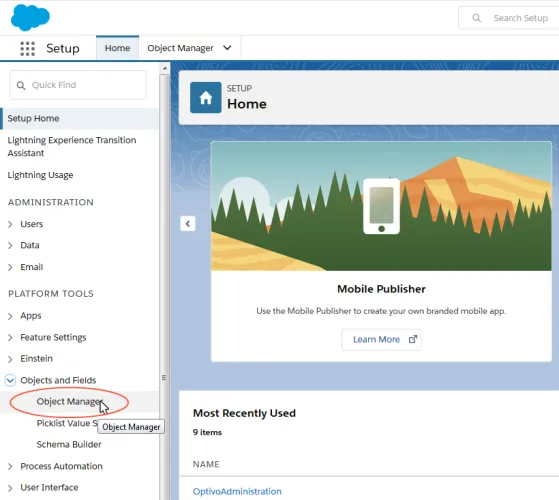Open the Object Manager tab

point(180,48)
